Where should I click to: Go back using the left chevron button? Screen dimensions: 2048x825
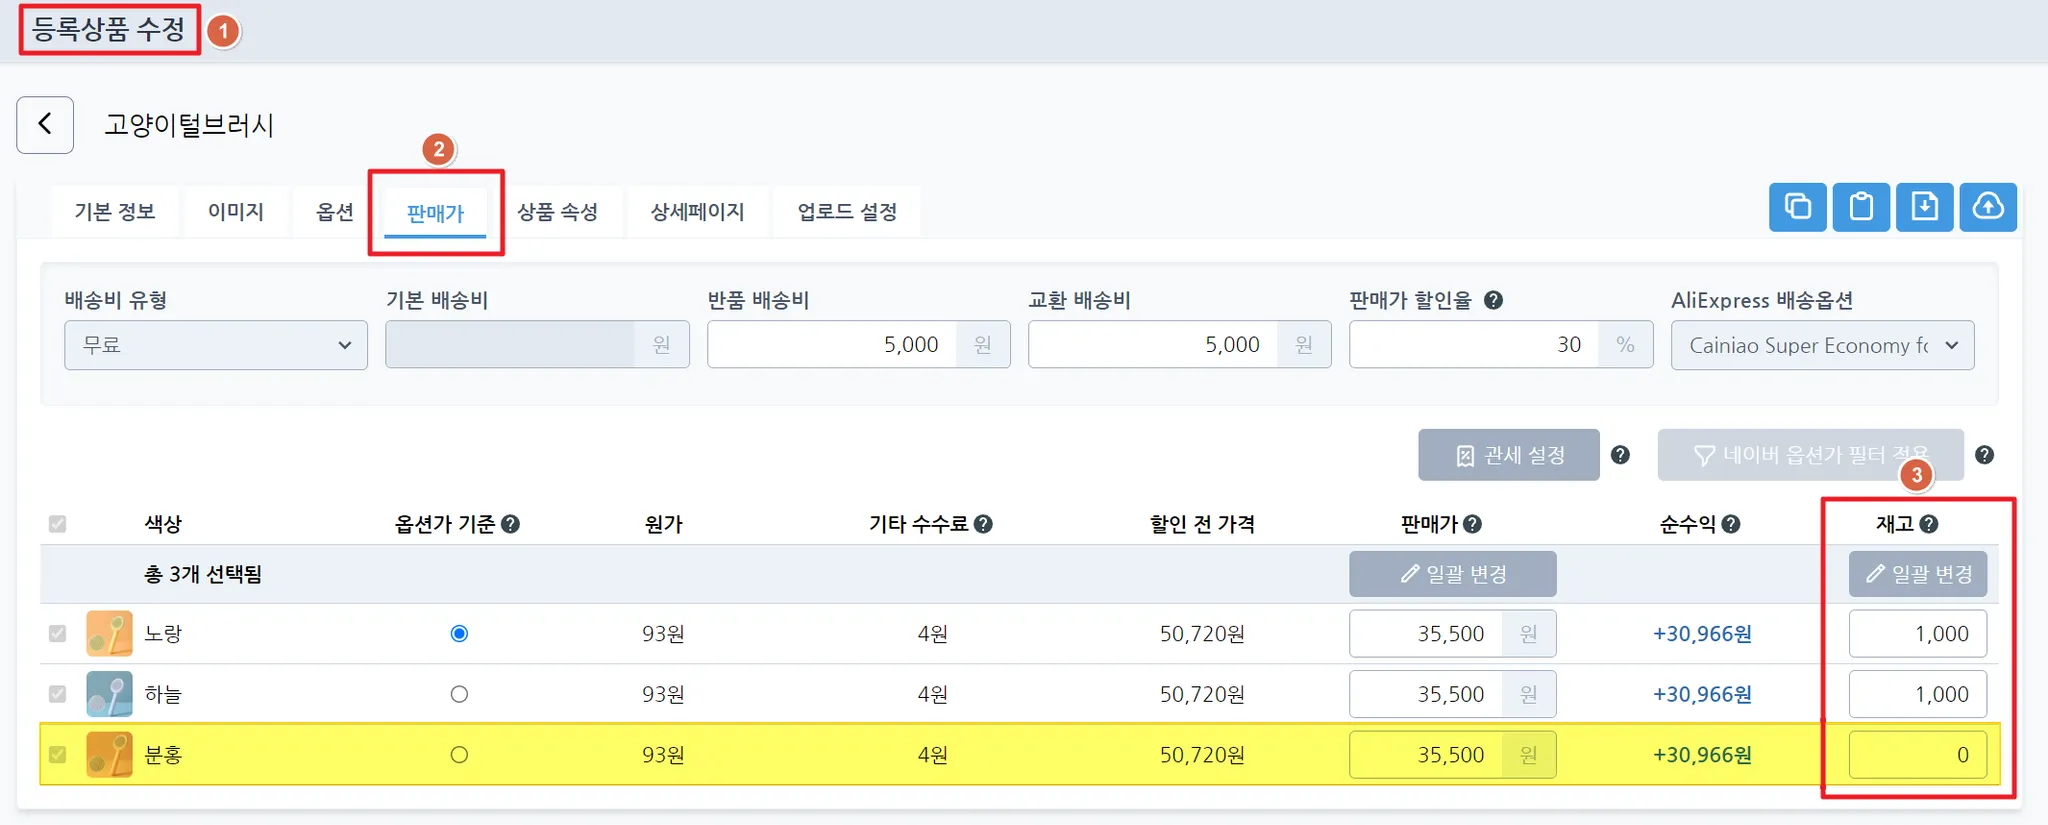click(x=45, y=125)
